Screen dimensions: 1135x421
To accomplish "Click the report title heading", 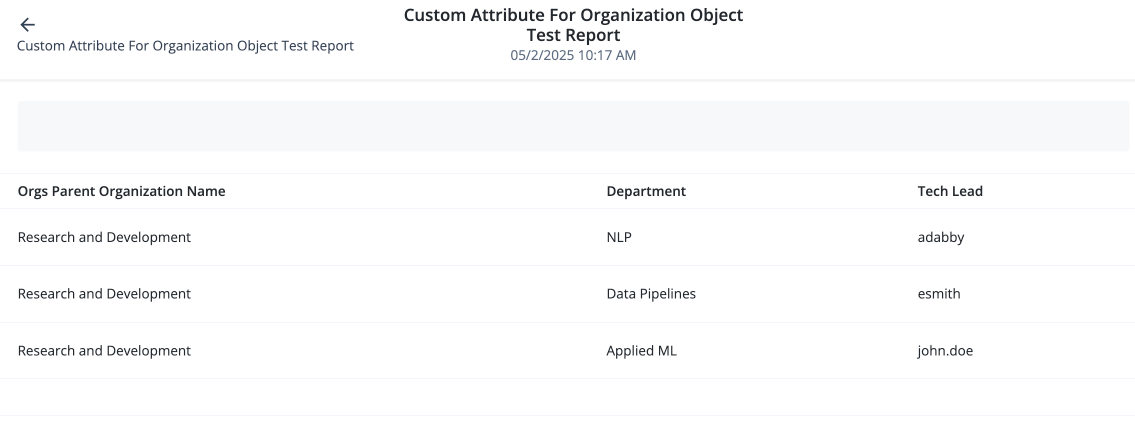I will coord(573,25).
